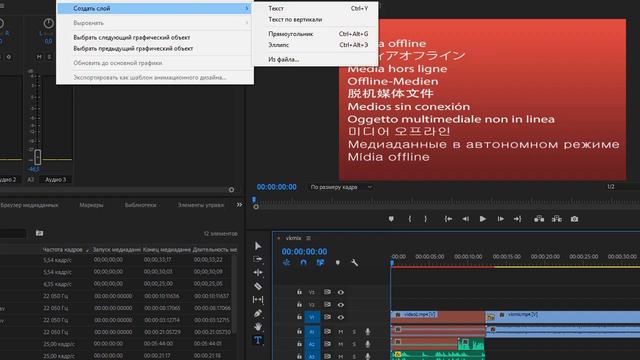Switch to Браузер медиаданных tab
The height and width of the screenshot is (360, 640).
click(x=29, y=205)
